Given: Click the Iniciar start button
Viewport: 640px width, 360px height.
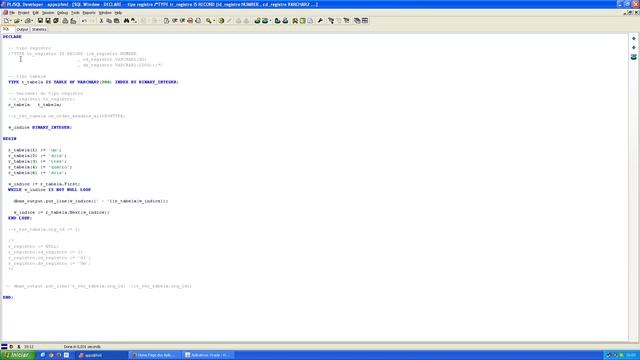Looking at the screenshot, I should (x=17, y=355).
